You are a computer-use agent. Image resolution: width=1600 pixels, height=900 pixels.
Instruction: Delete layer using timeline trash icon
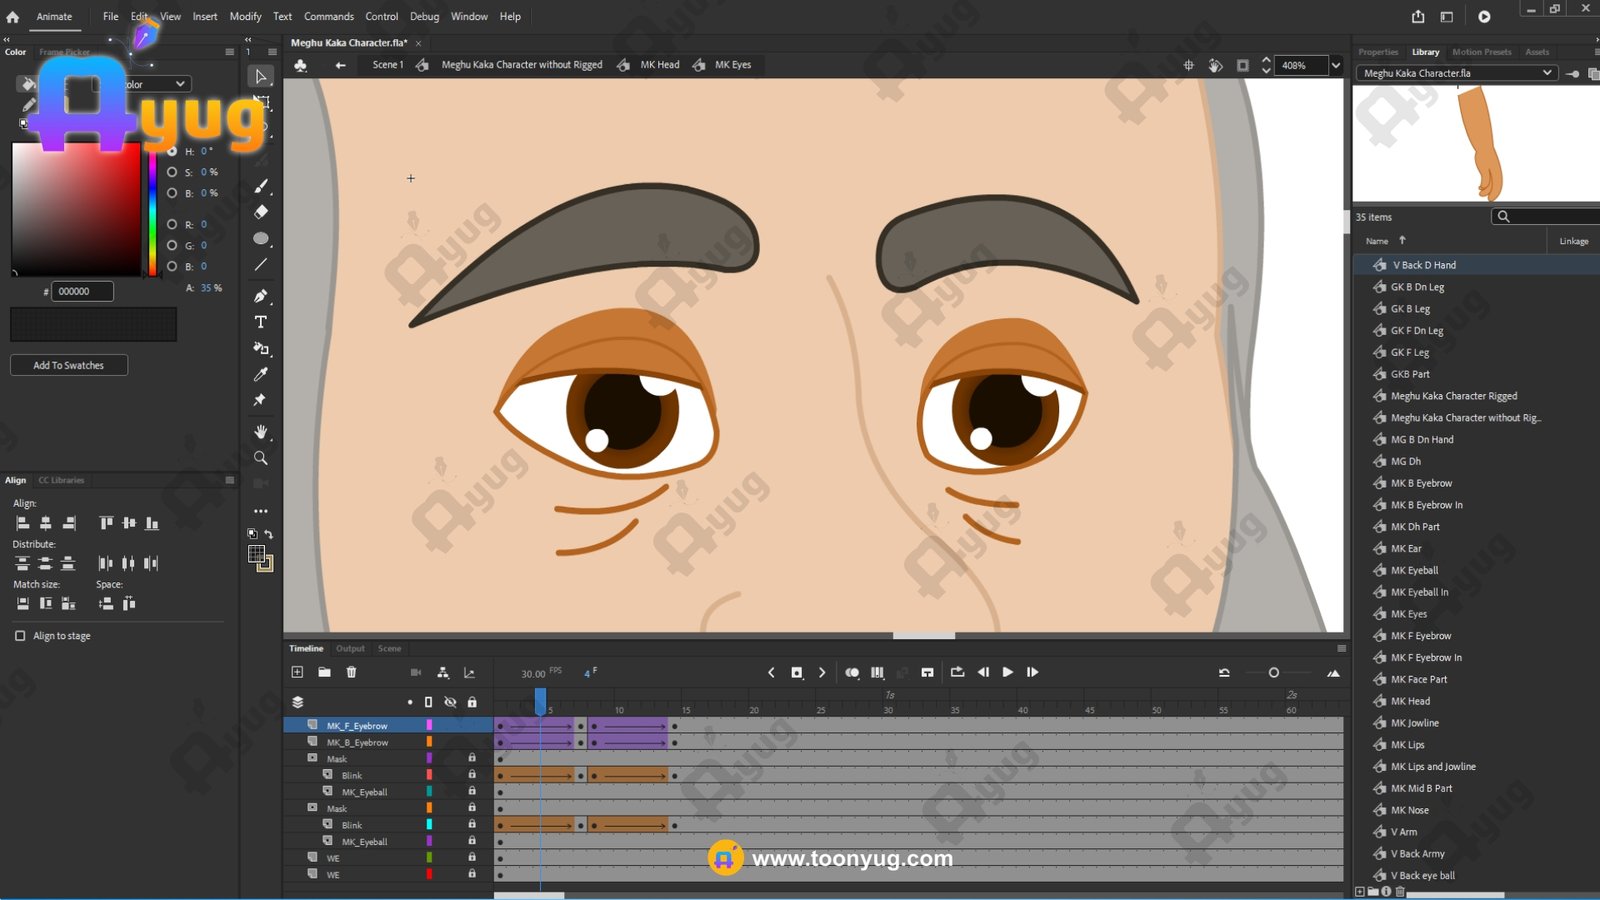tap(351, 672)
